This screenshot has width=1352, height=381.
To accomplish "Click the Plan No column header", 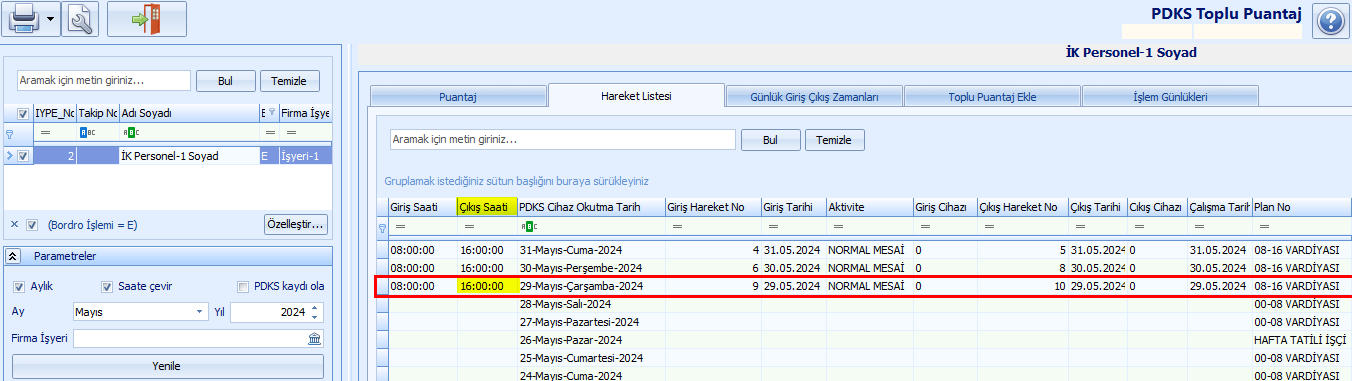I will point(1301,207).
